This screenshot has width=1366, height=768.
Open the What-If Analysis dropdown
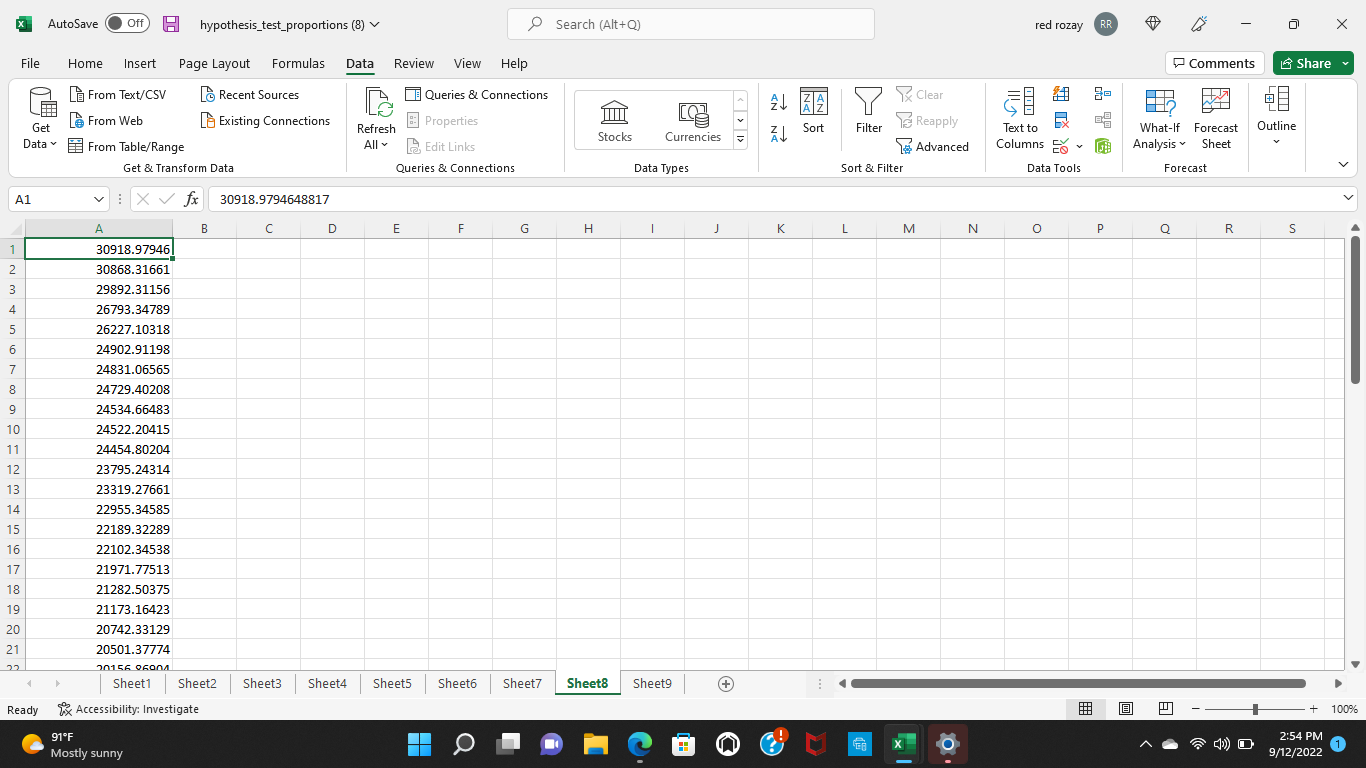[1160, 118]
